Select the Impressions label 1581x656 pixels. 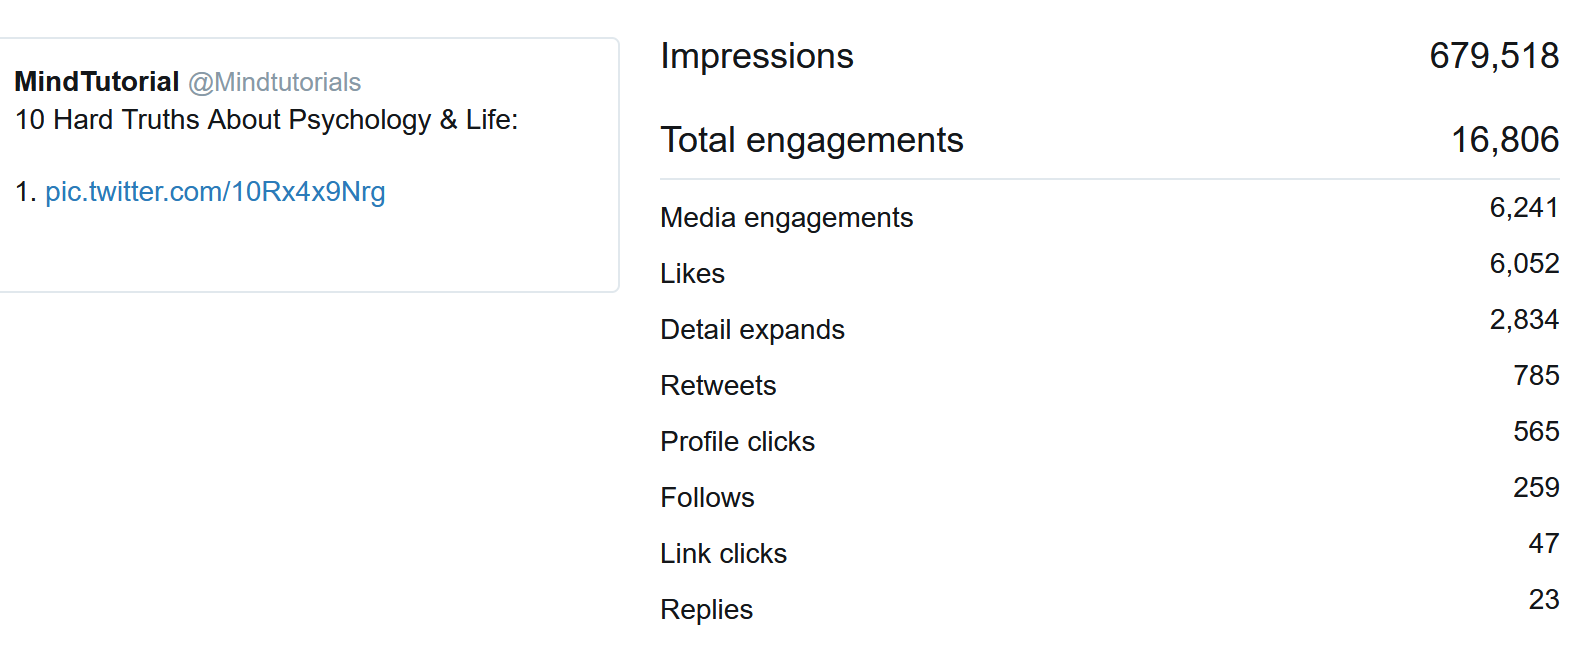point(757,56)
